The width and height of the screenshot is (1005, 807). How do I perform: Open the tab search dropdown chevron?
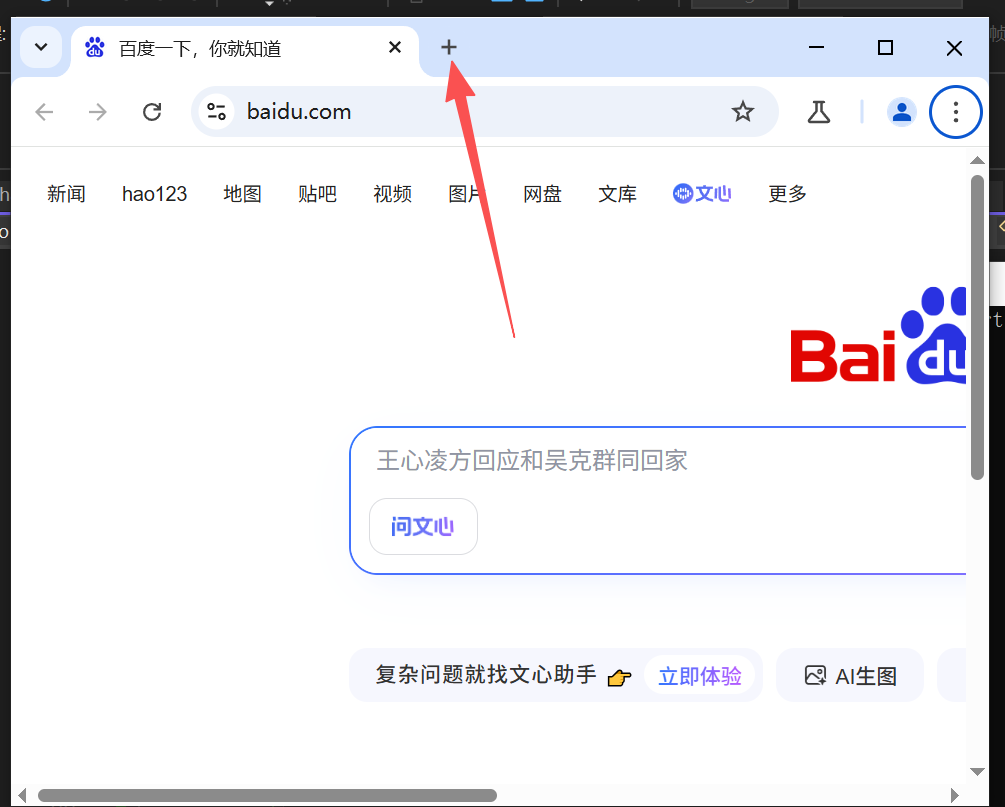(41, 47)
